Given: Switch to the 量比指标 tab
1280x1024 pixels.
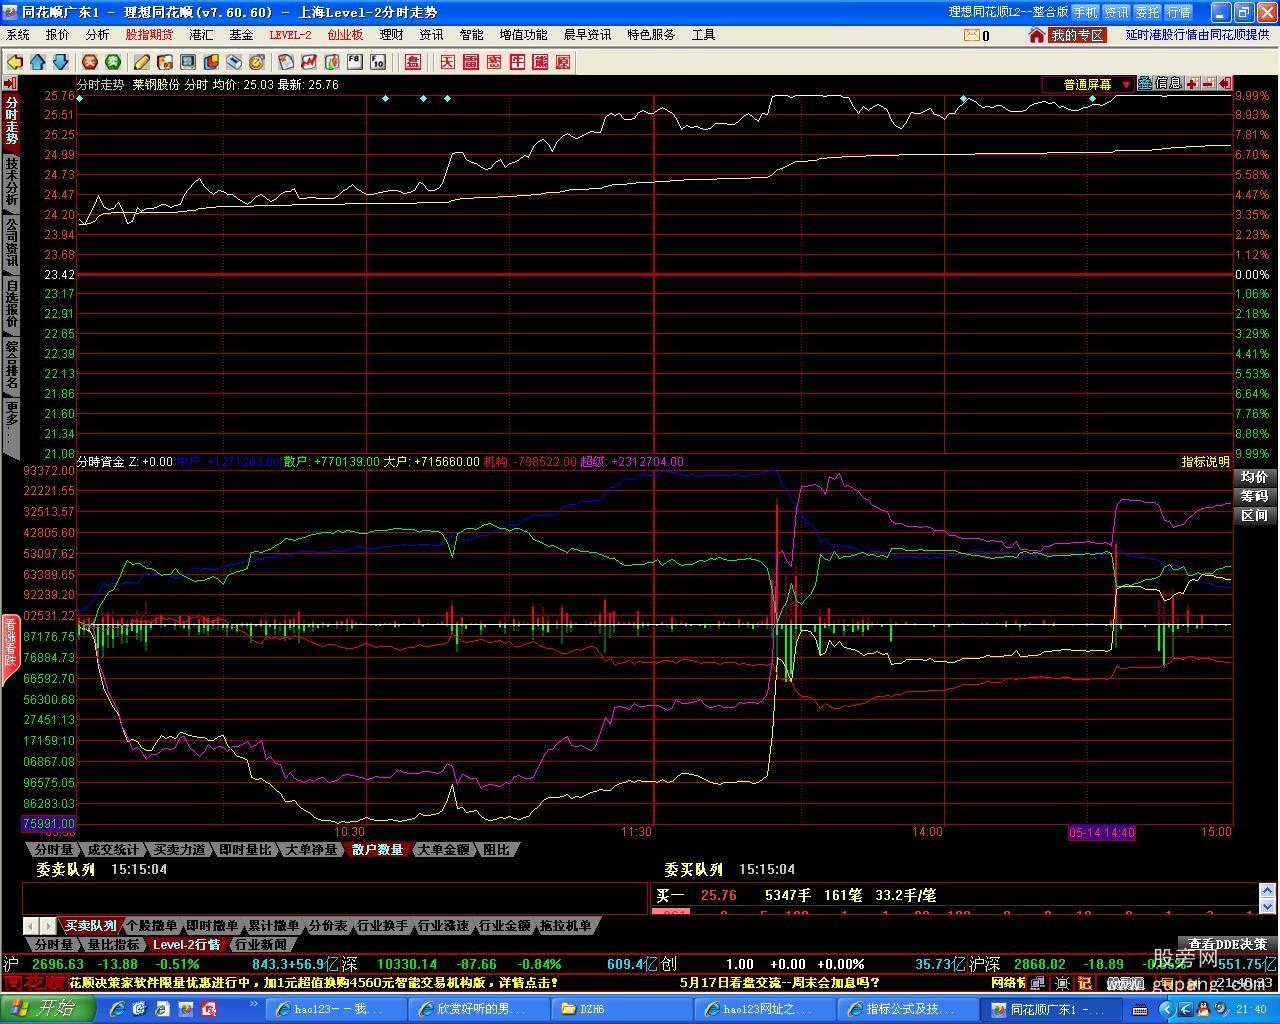Looking at the screenshot, I should coord(113,944).
